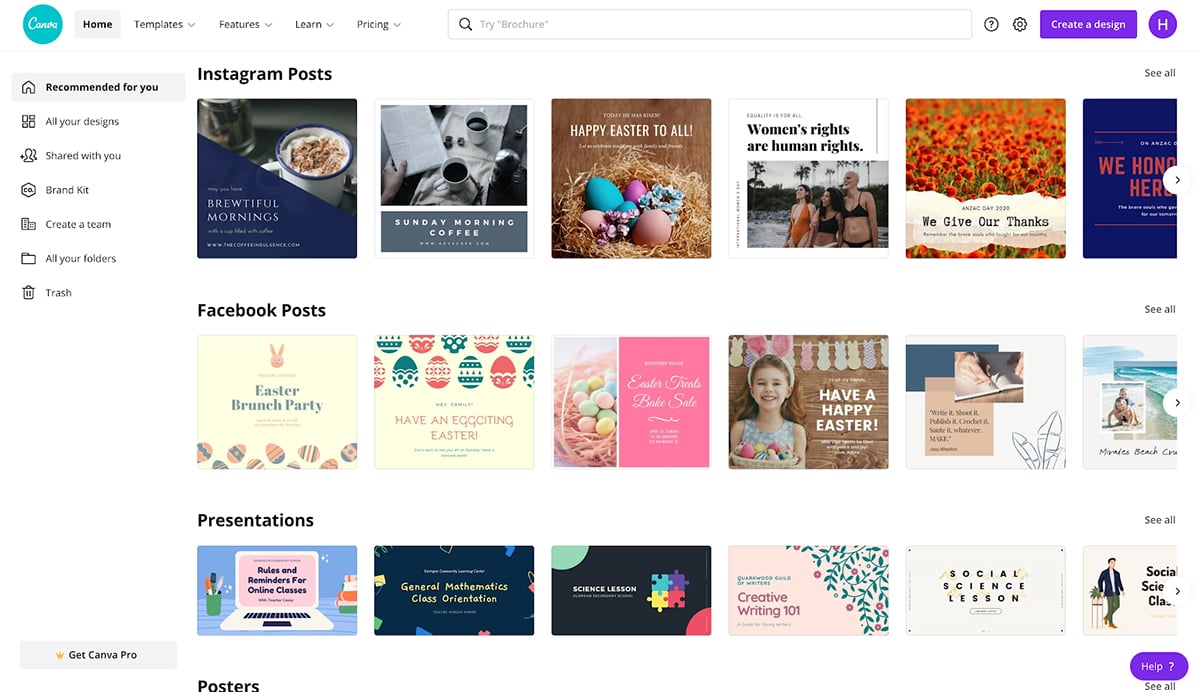Viewport: 1200px width, 692px height.
Task: Open the user profile avatar
Action: point(1162,24)
